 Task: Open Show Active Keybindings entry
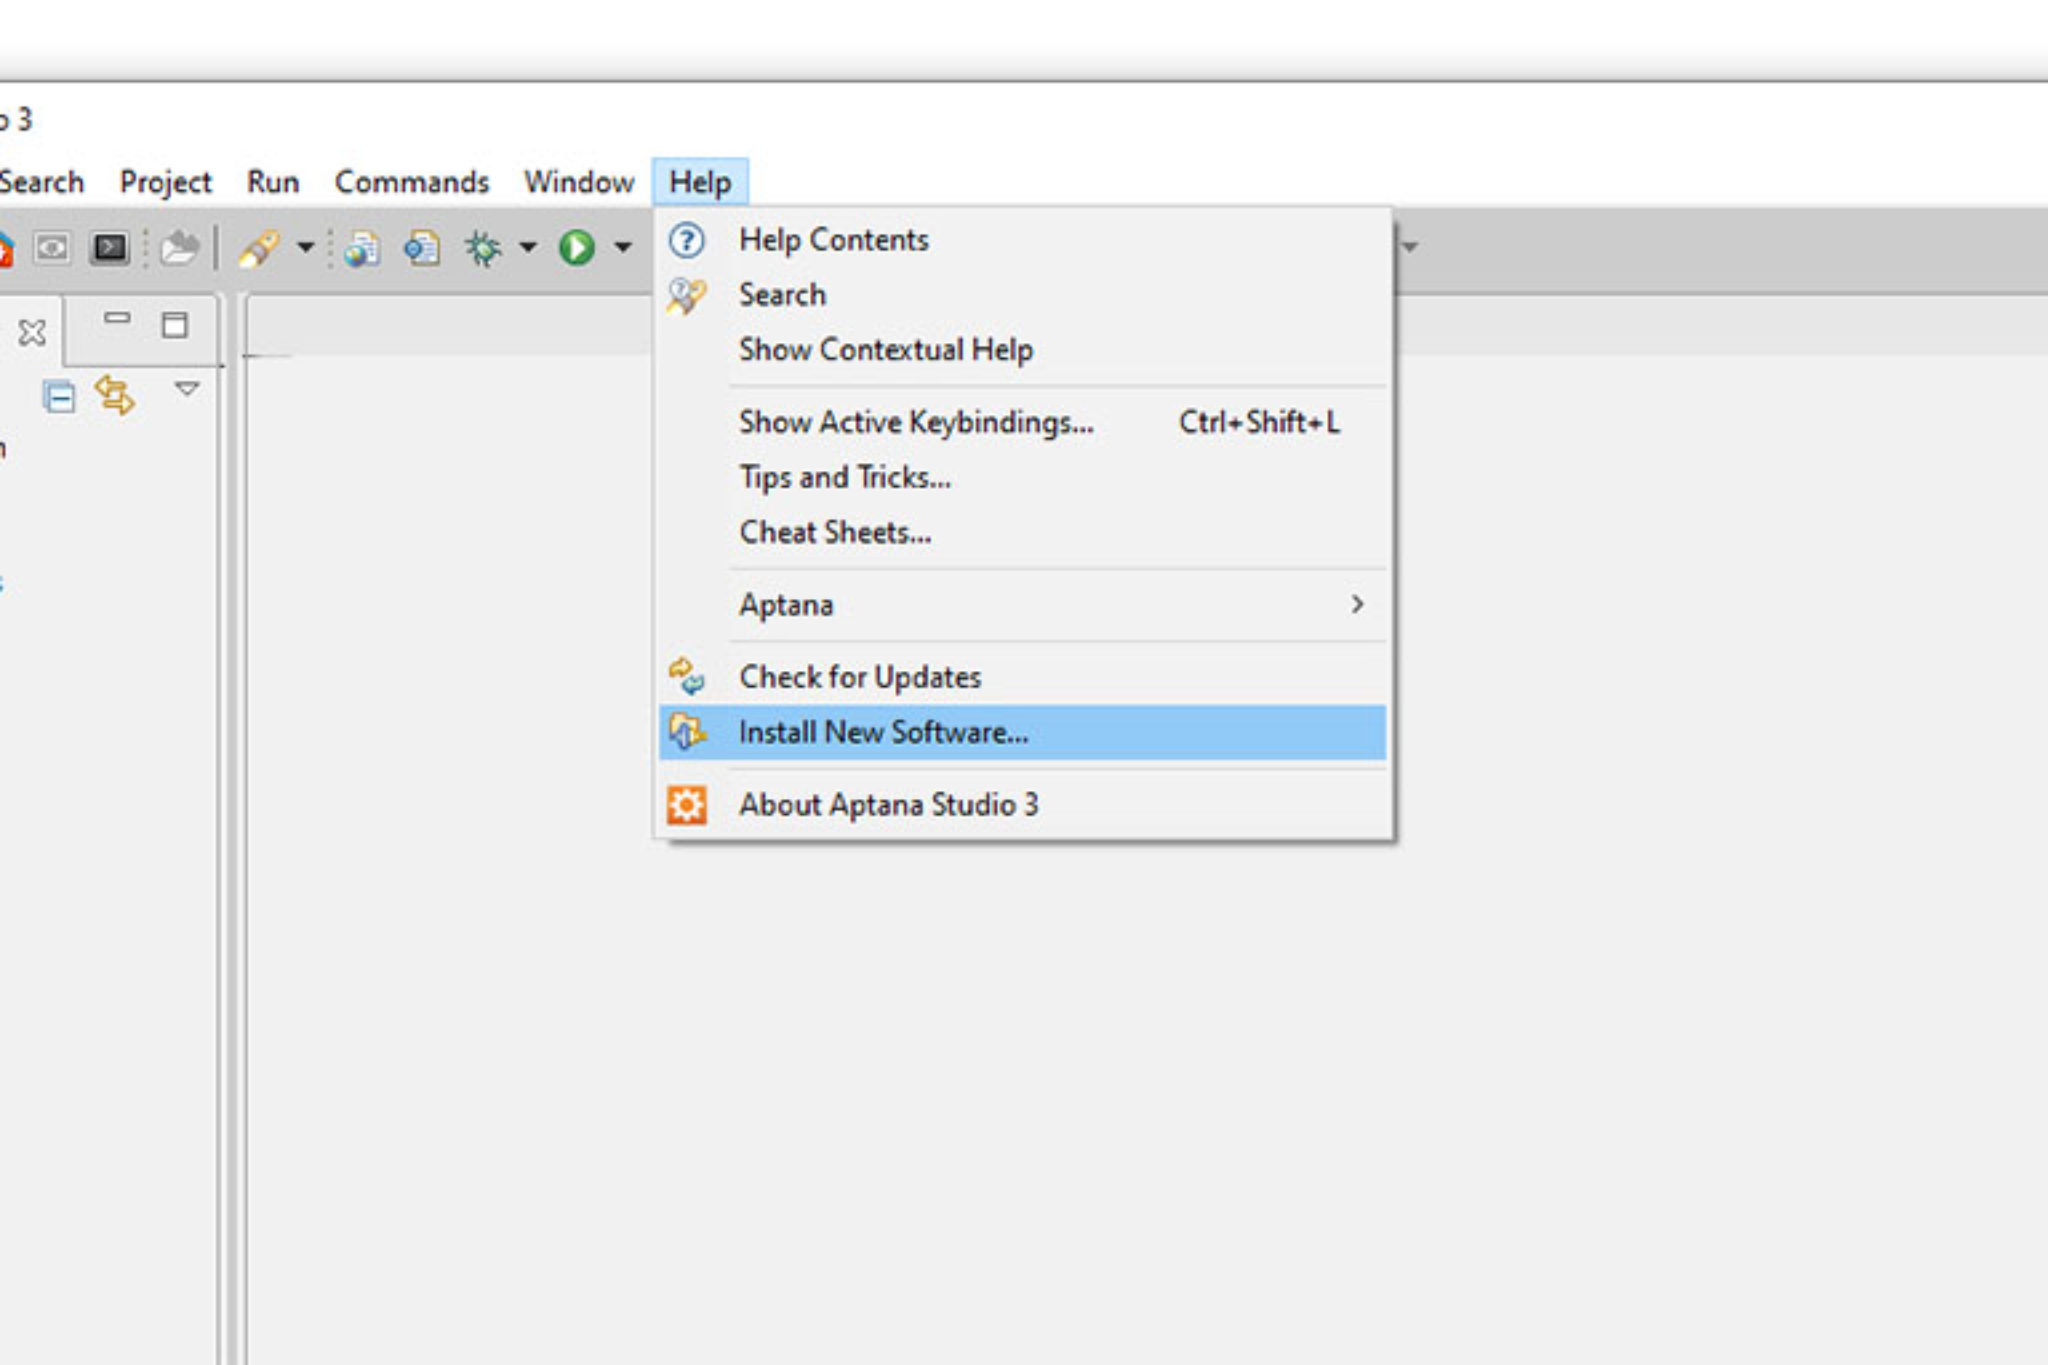coord(1022,422)
